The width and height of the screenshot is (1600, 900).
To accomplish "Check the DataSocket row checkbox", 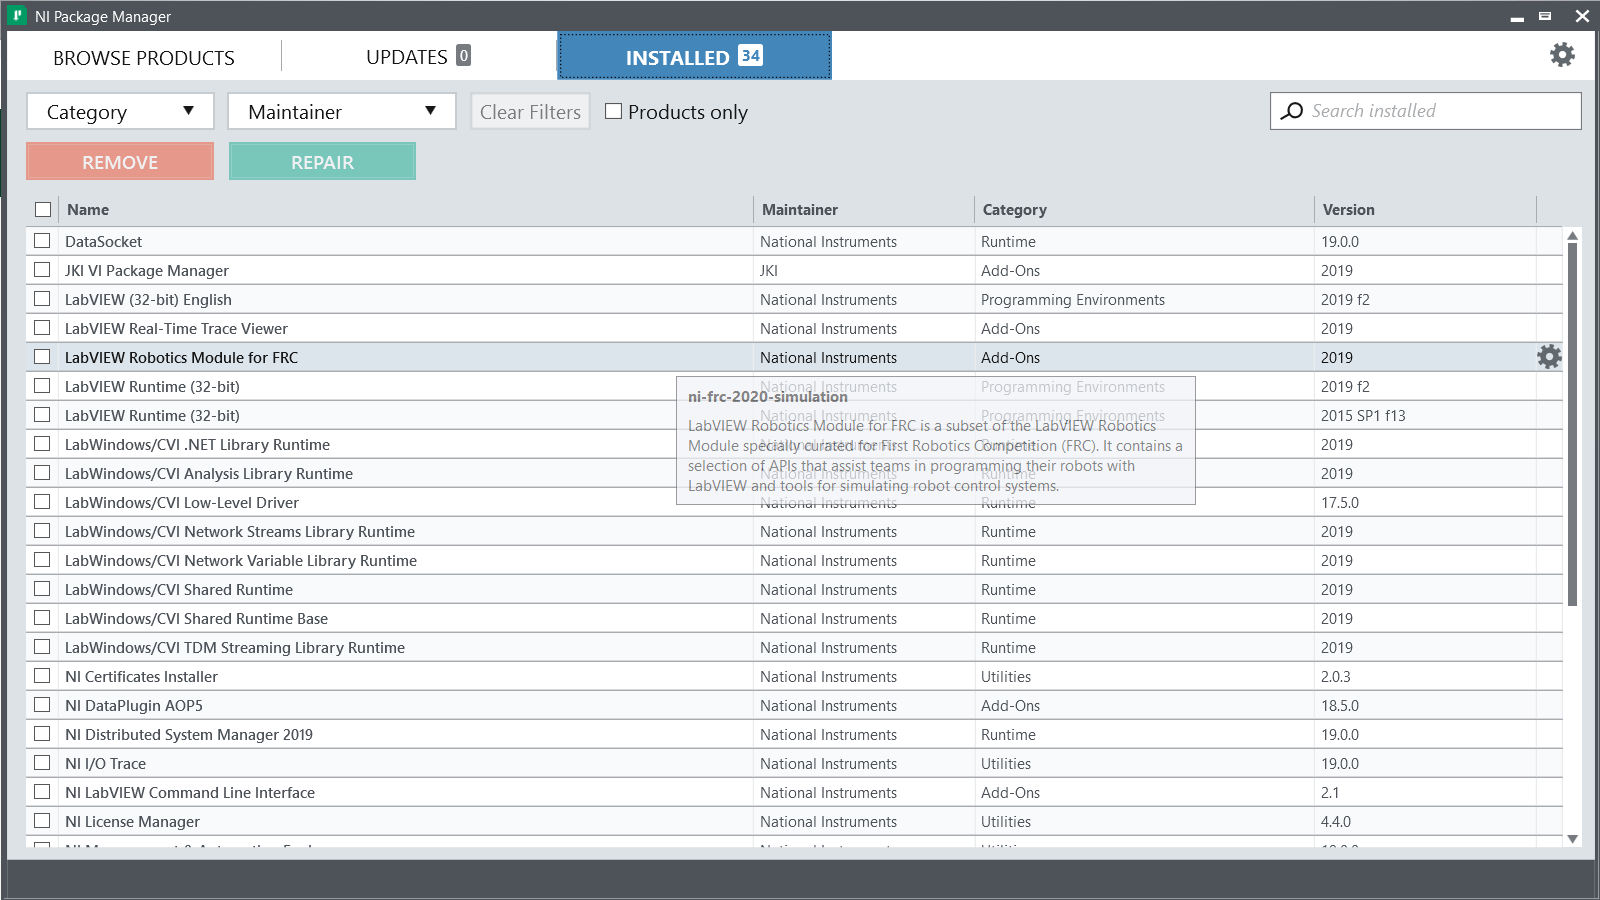I will [x=42, y=241].
